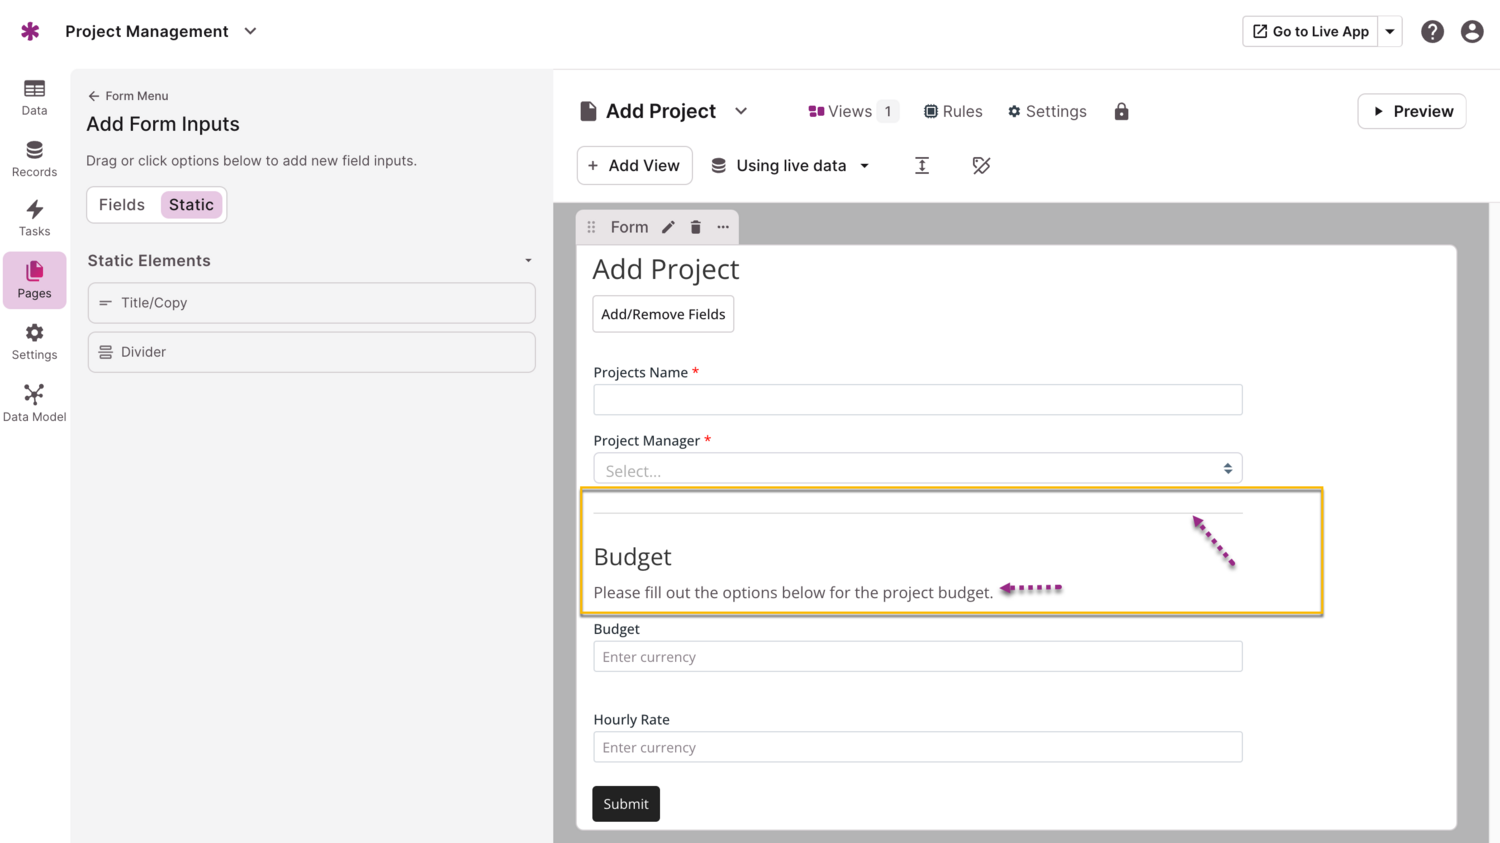The image size is (1500, 843).
Task: Open the Tasks lightning bolt icon
Action: point(34,210)
